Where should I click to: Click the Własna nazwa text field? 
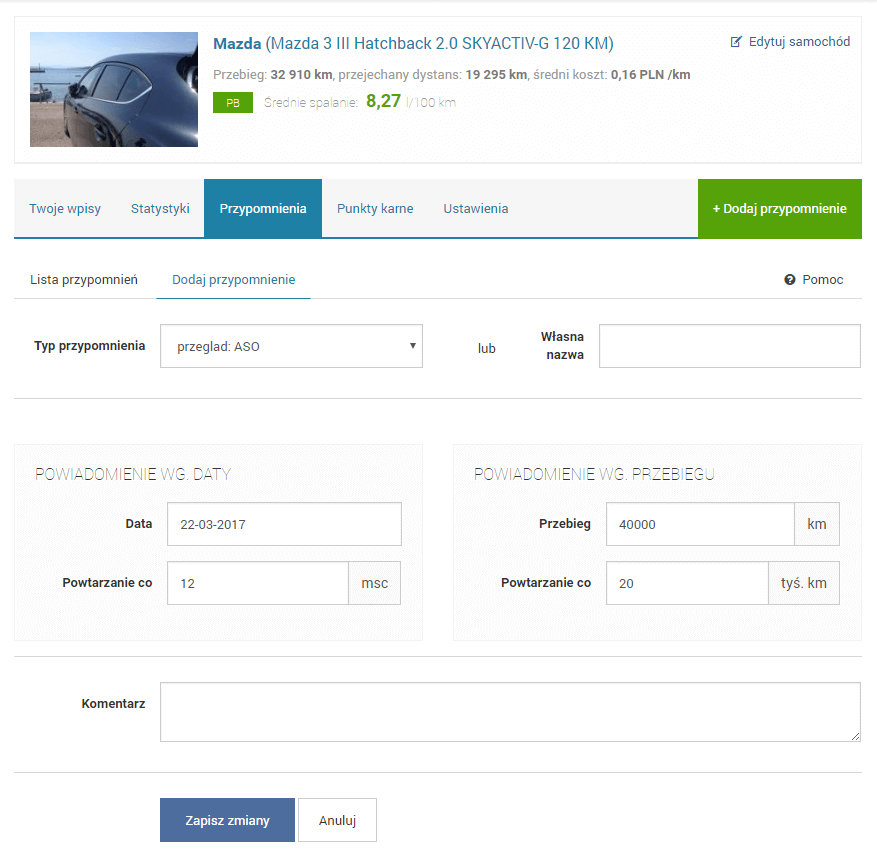click(729, 346)
